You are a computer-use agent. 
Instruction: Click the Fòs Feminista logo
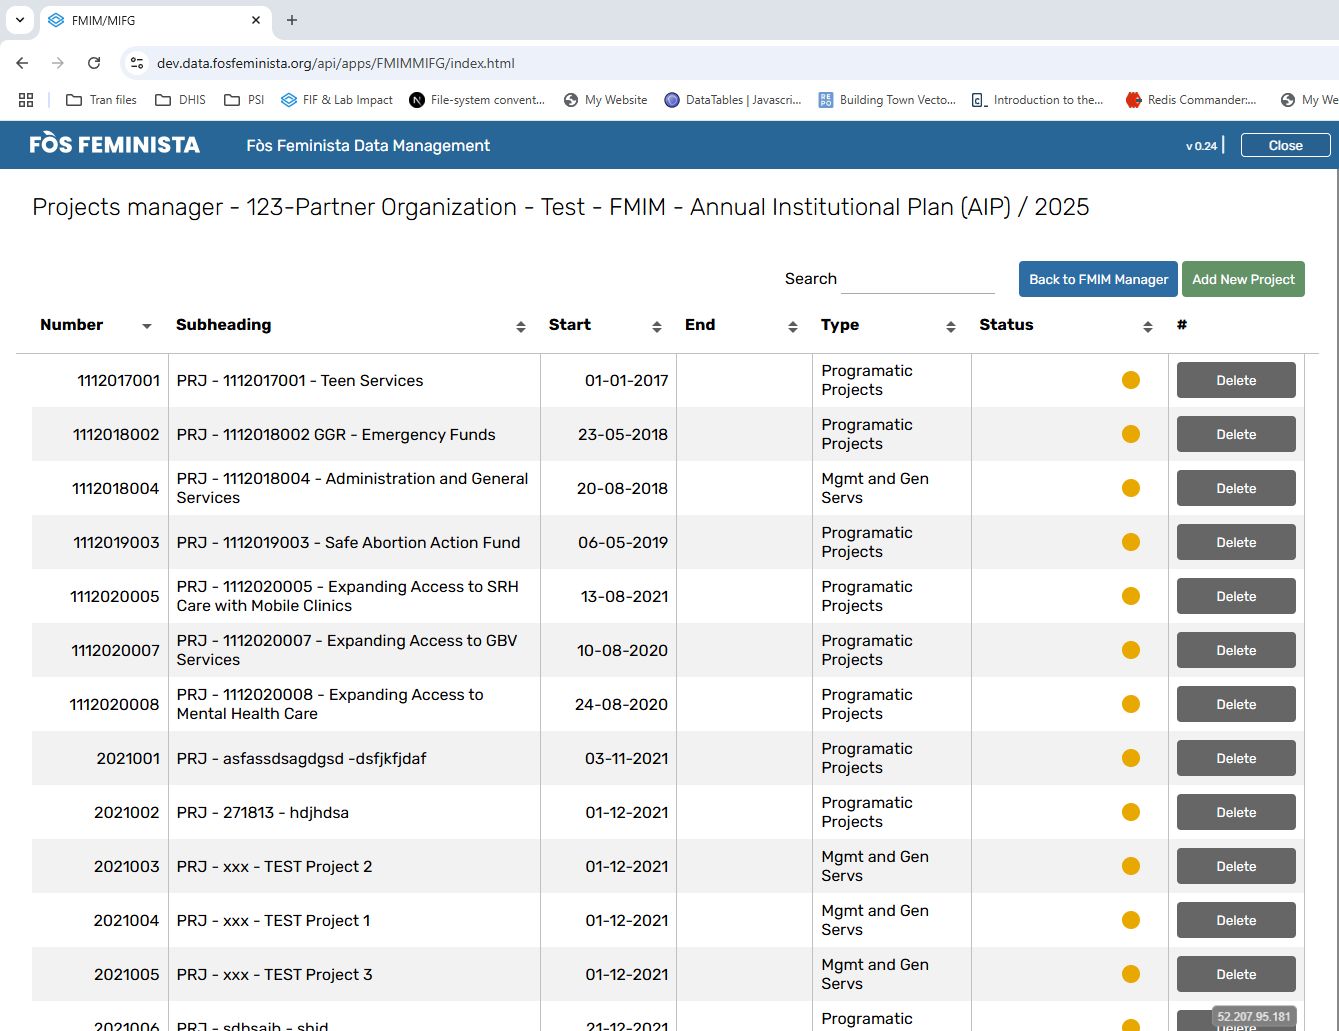click(x=114, y=145)
